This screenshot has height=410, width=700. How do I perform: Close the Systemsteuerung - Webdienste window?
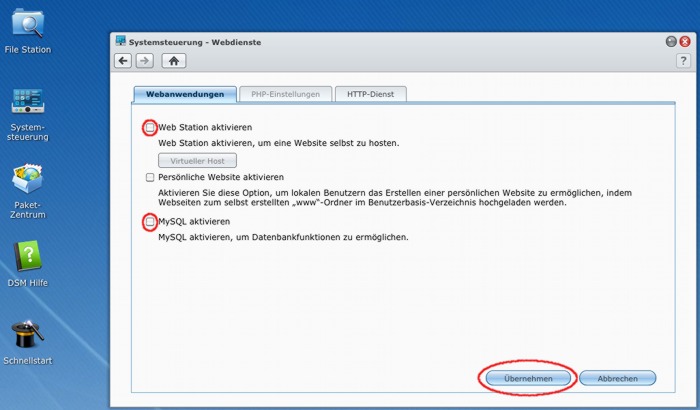tap(684, 43)
